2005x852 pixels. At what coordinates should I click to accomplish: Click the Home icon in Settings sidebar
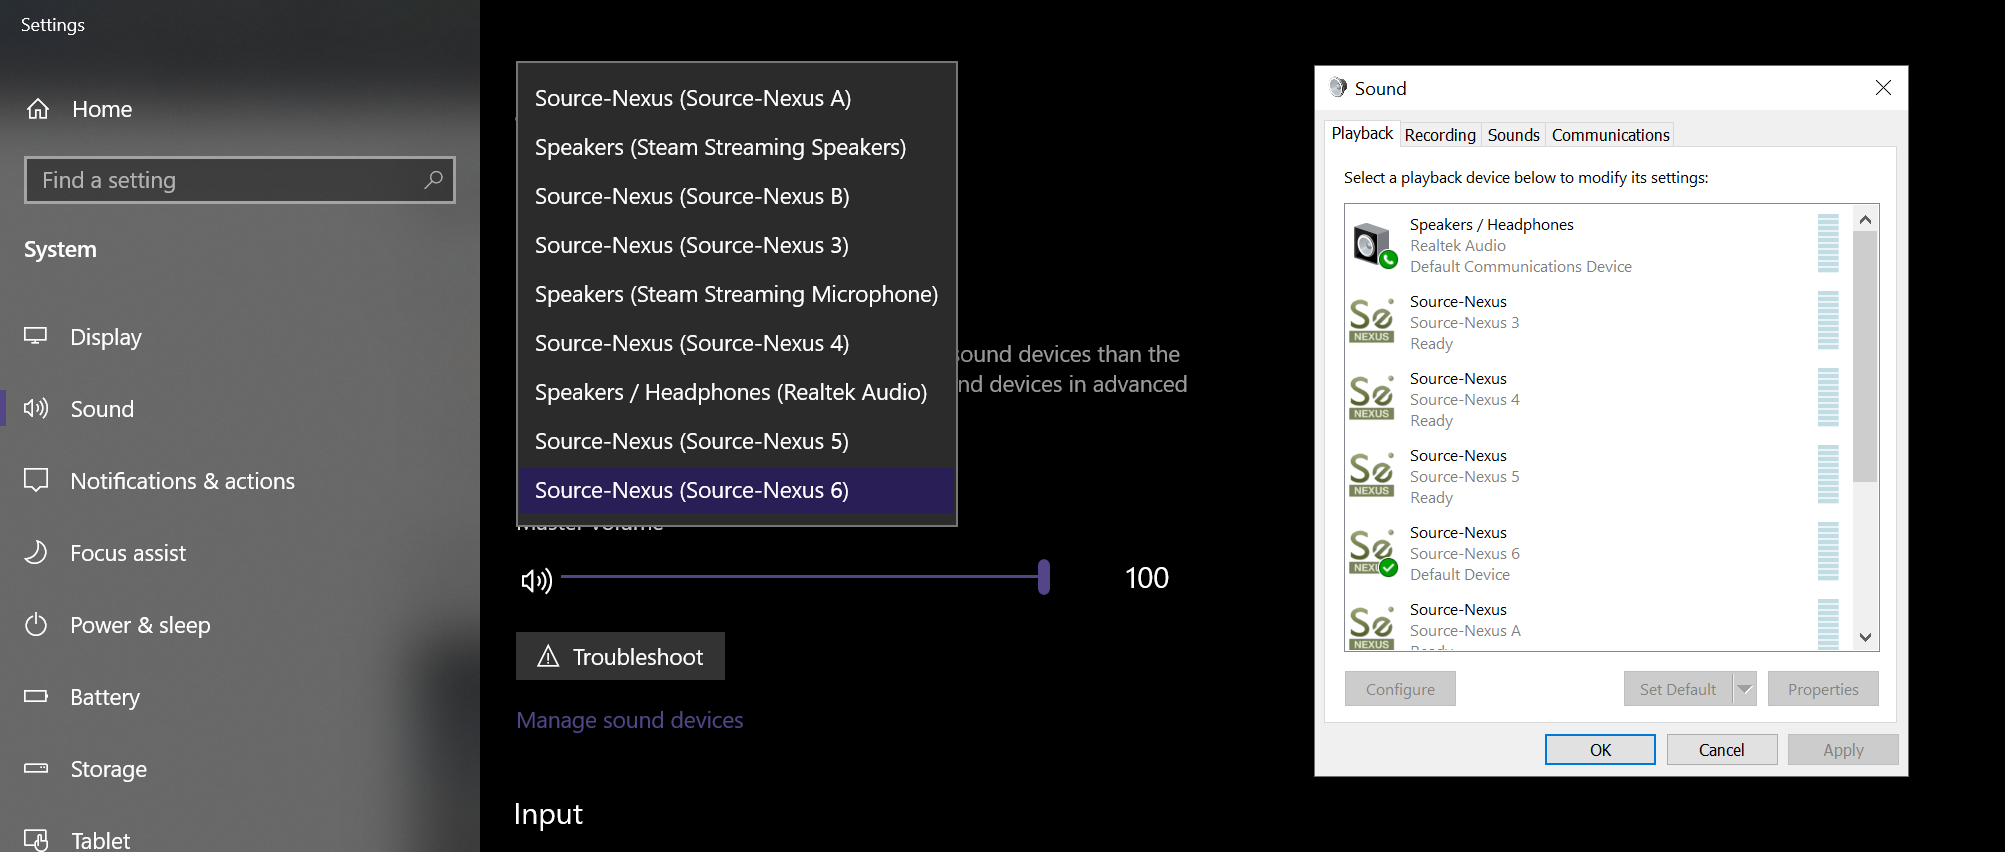(38, 109)
